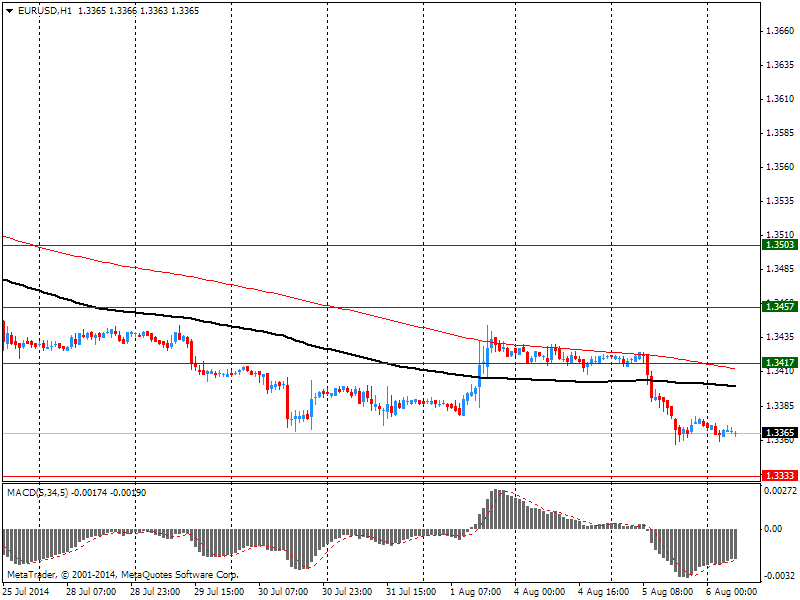Click the 28 Jul 23:00 time label
The width and height of the screenshot is (800, 600).
155,592
